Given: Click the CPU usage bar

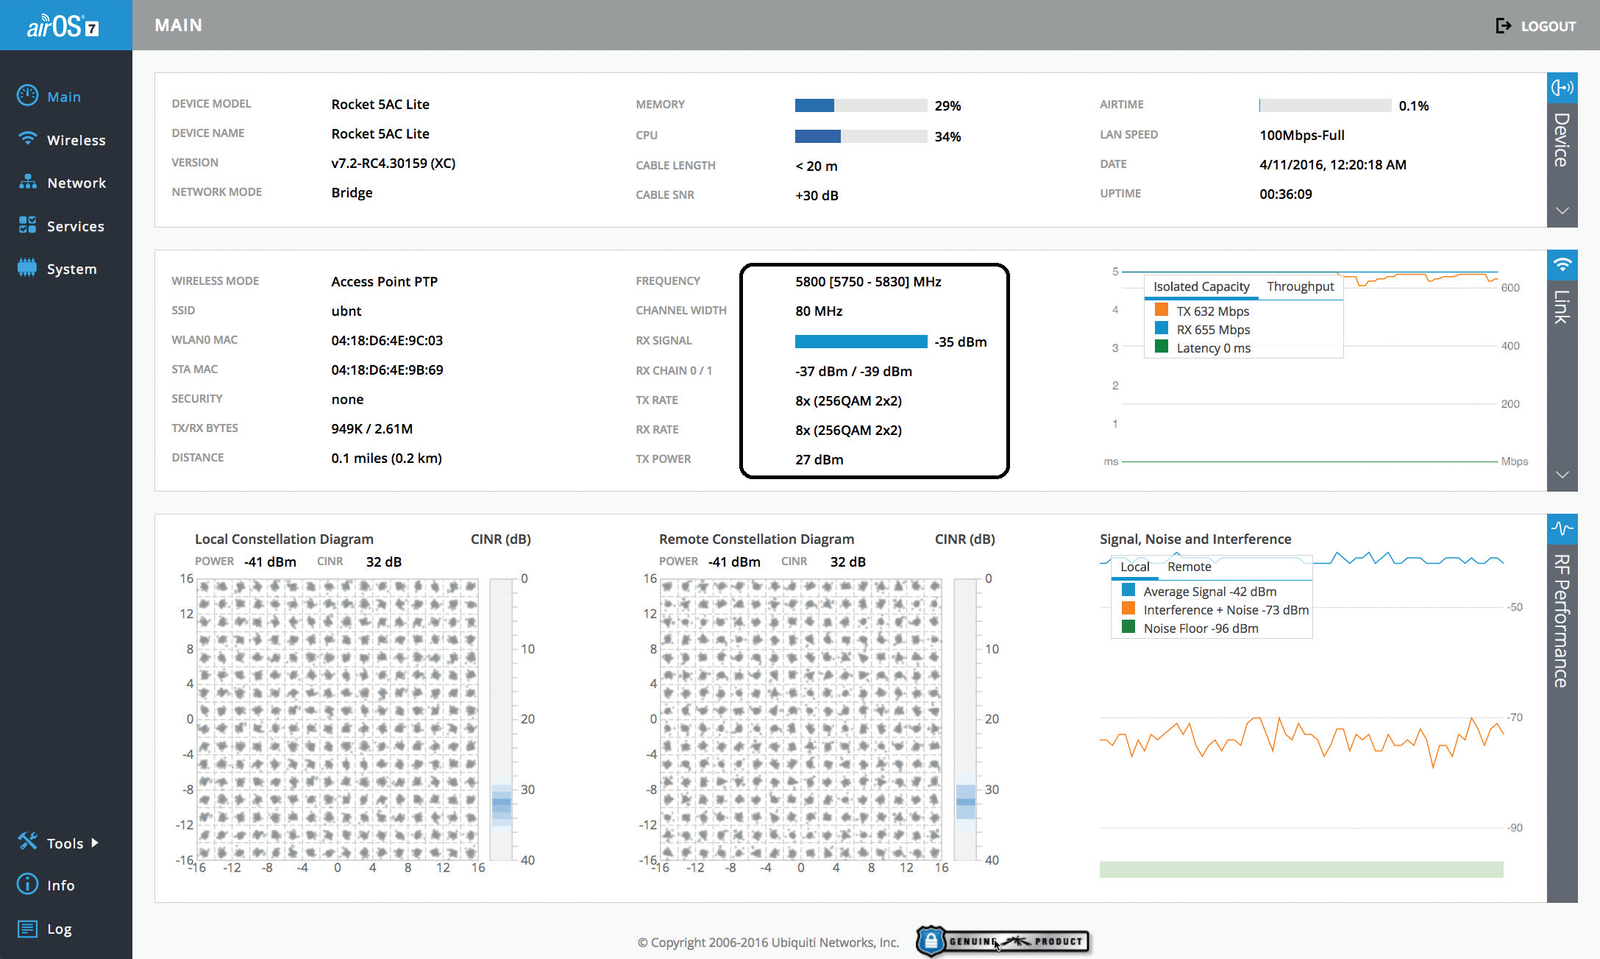Looking at the screenshot, I should tap(861, 136).
